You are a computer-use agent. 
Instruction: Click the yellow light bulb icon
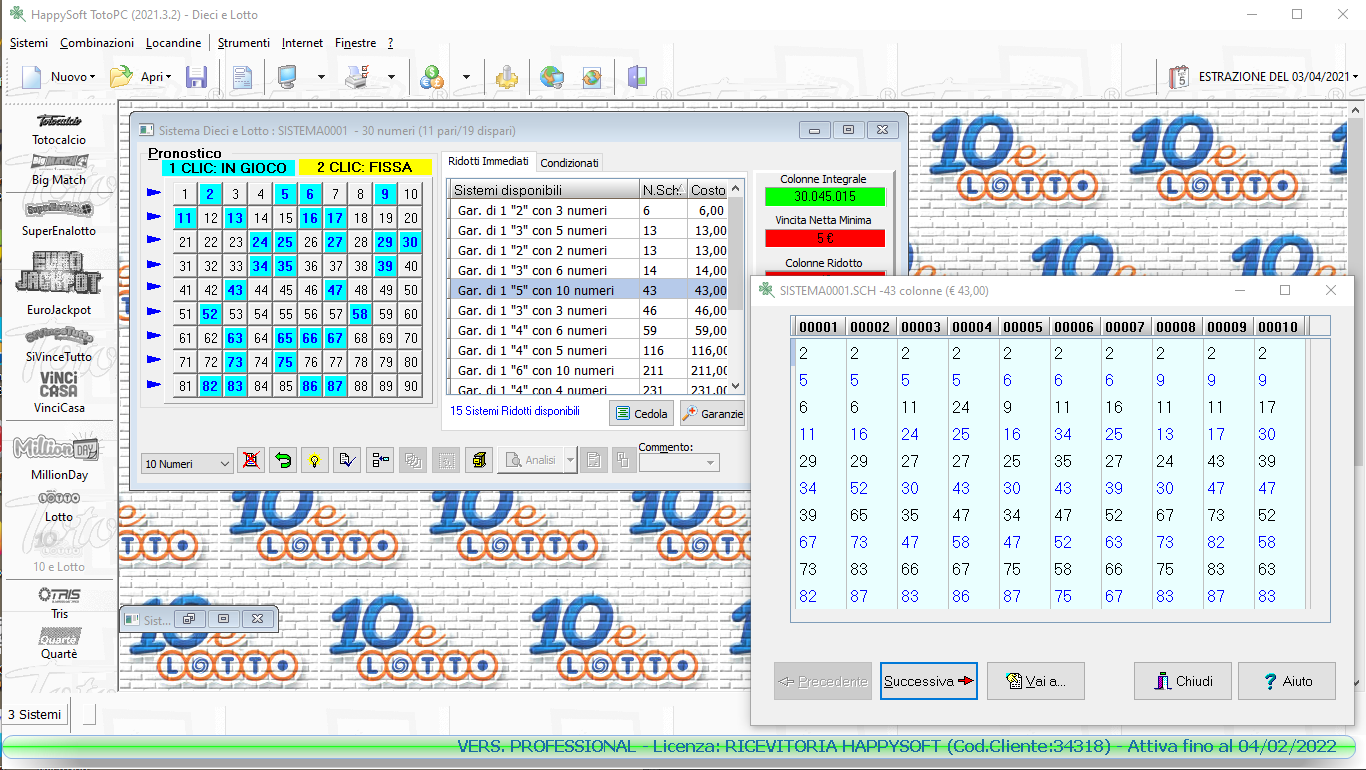coord(315,461)
